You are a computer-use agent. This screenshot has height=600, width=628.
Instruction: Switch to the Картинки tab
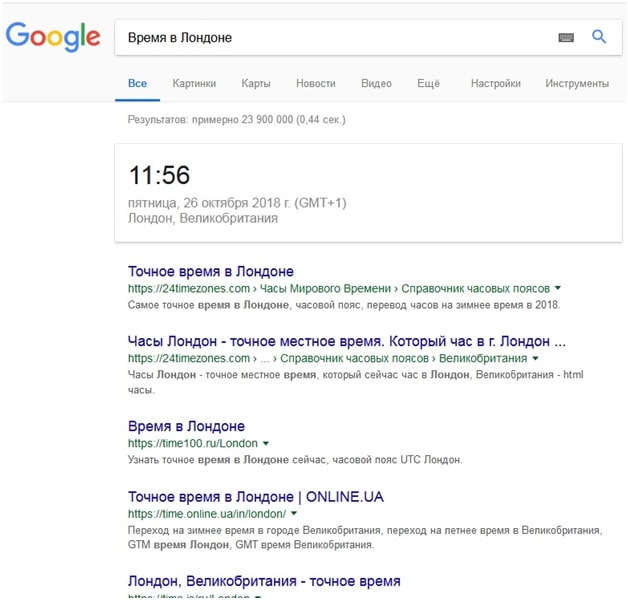(x=193, y=84)
